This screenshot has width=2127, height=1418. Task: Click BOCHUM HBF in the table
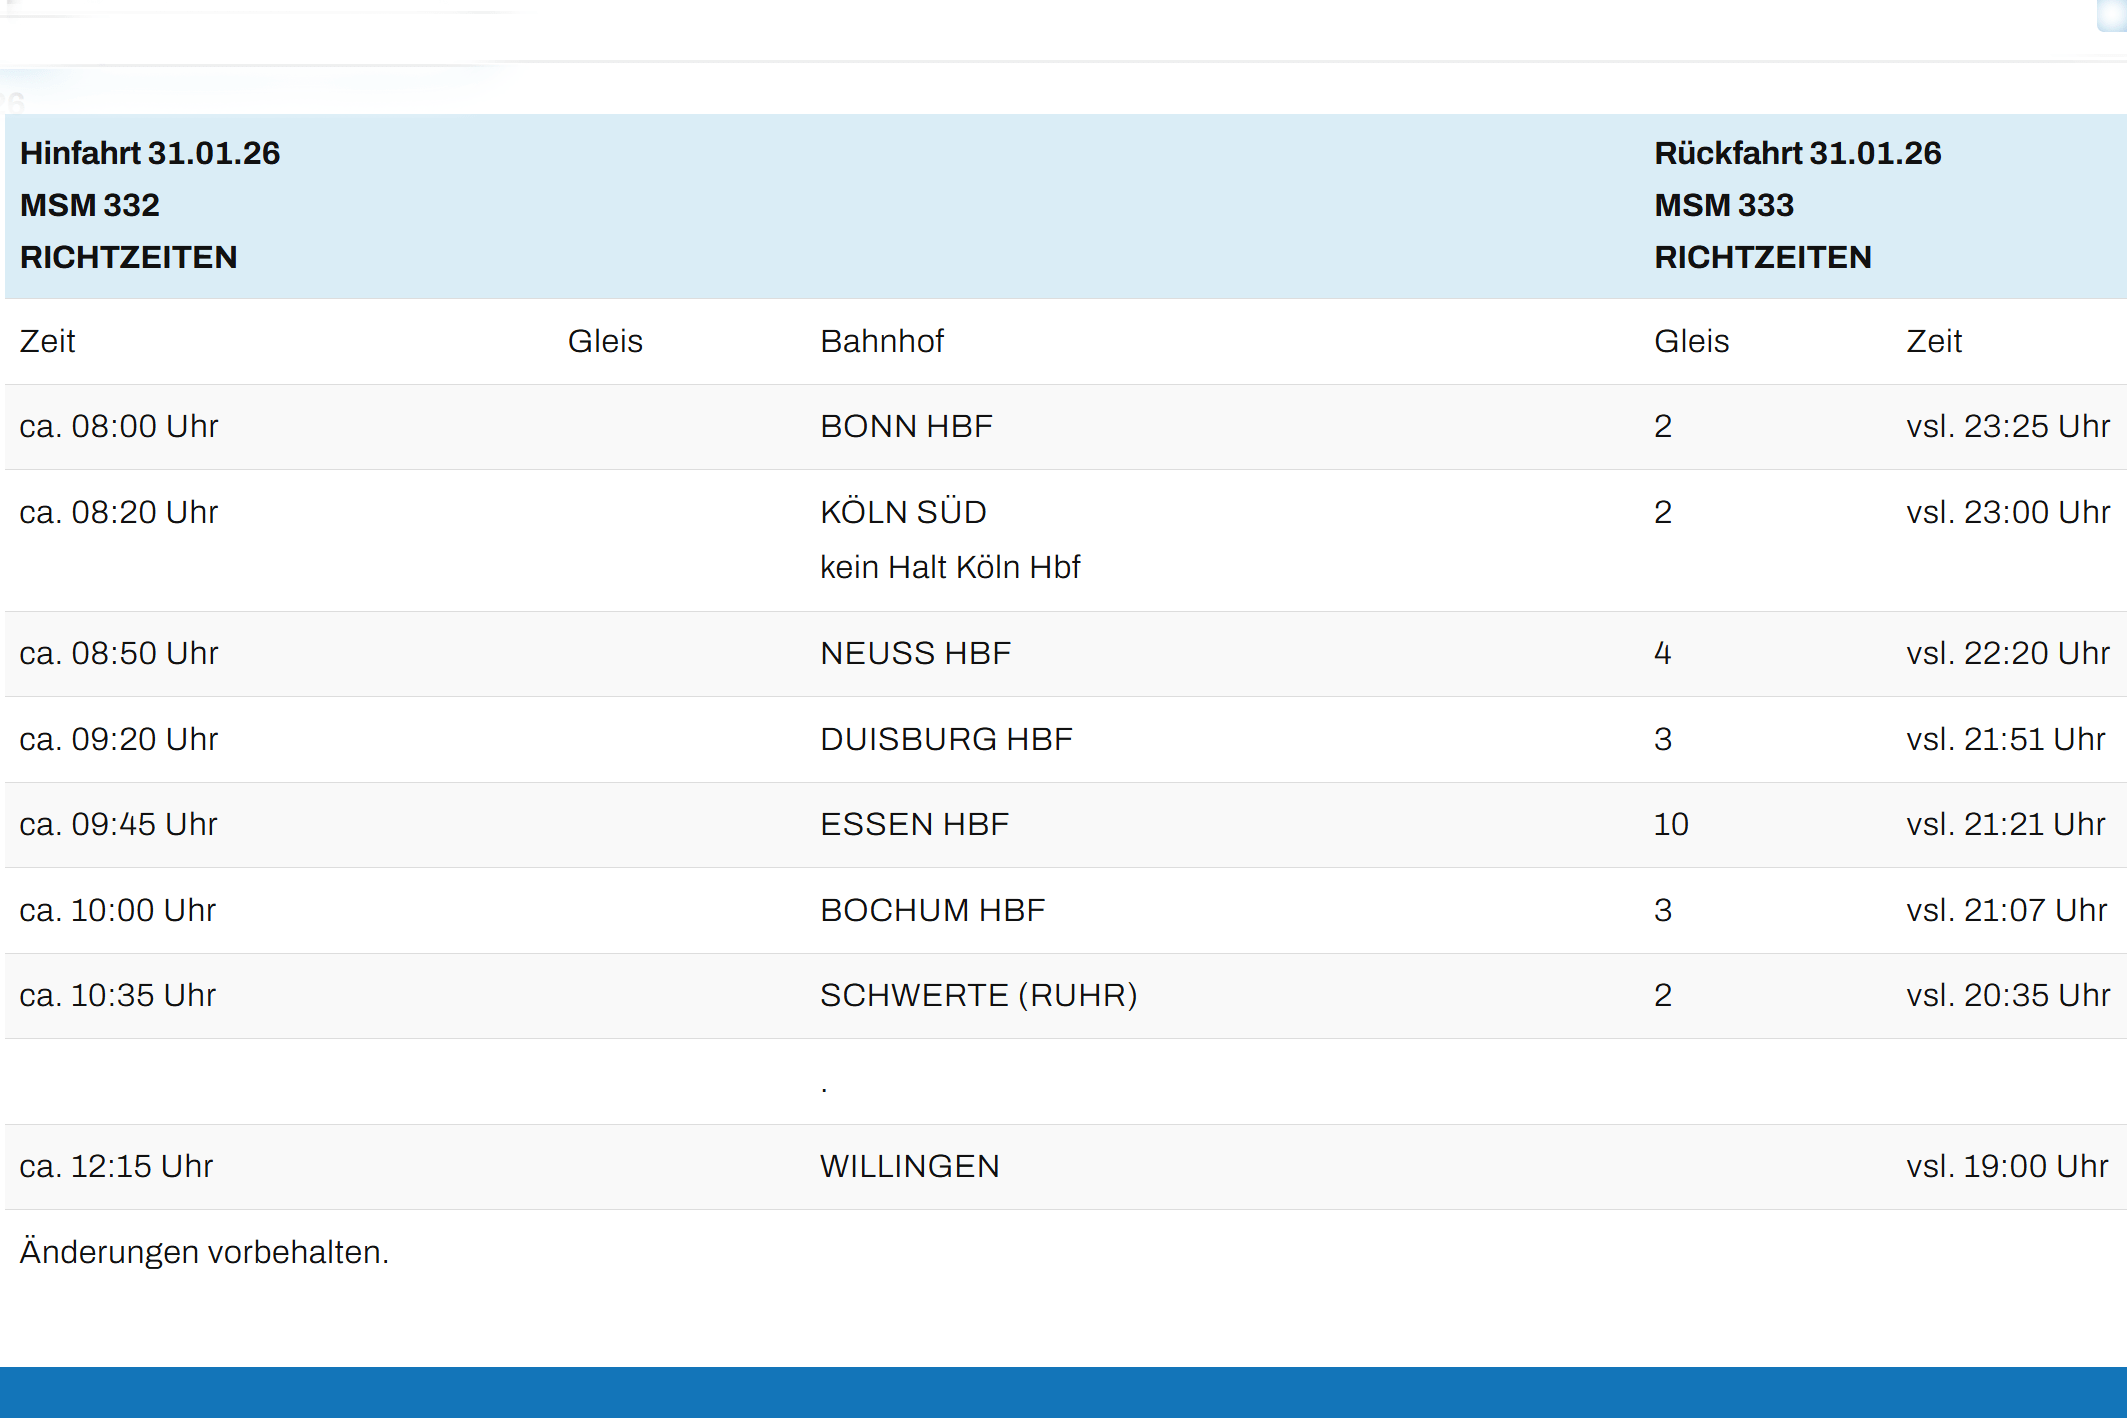coord(932,910)
